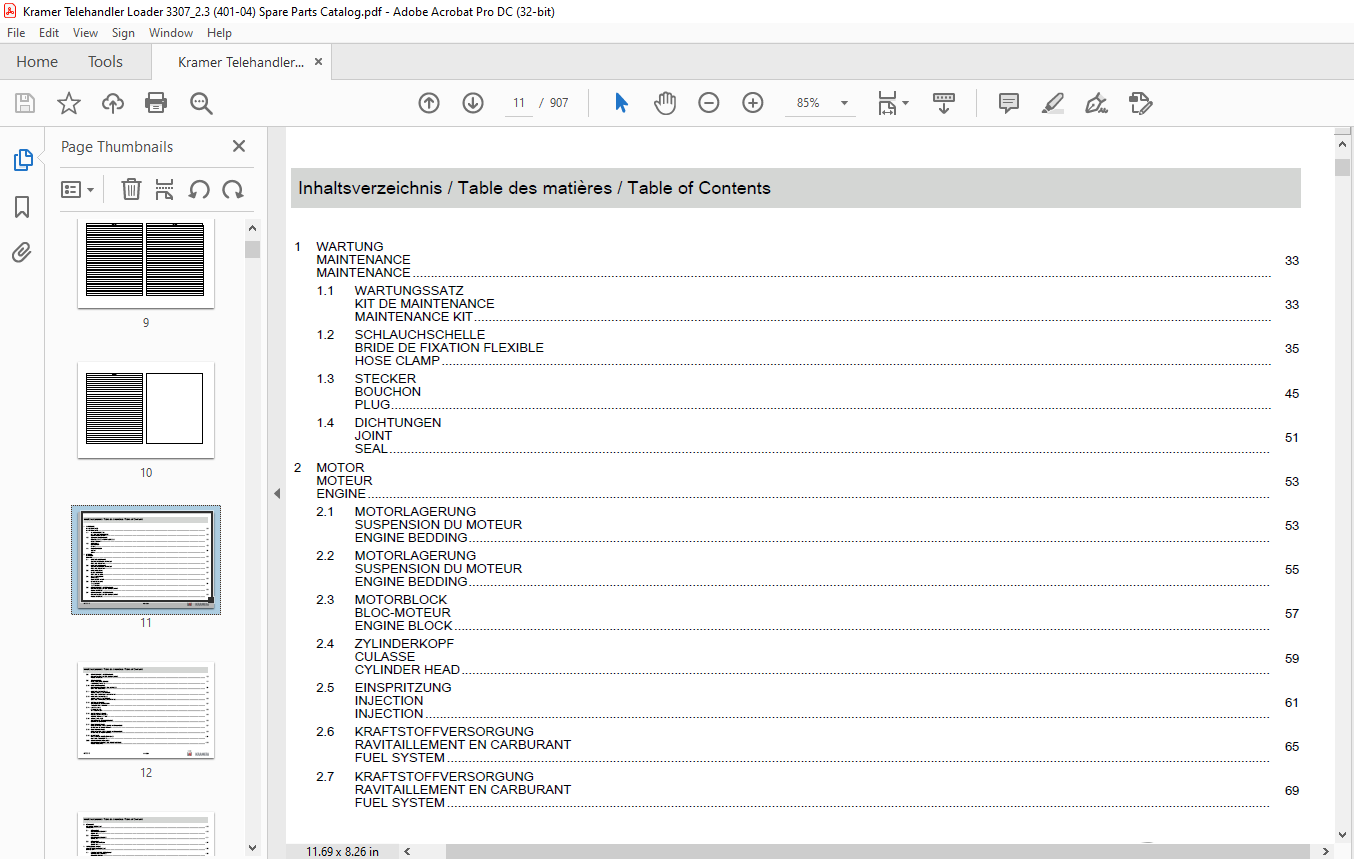Zoom out with the minus icon
The width and height of the screenshot is (1354, 859).
[709, 103]
